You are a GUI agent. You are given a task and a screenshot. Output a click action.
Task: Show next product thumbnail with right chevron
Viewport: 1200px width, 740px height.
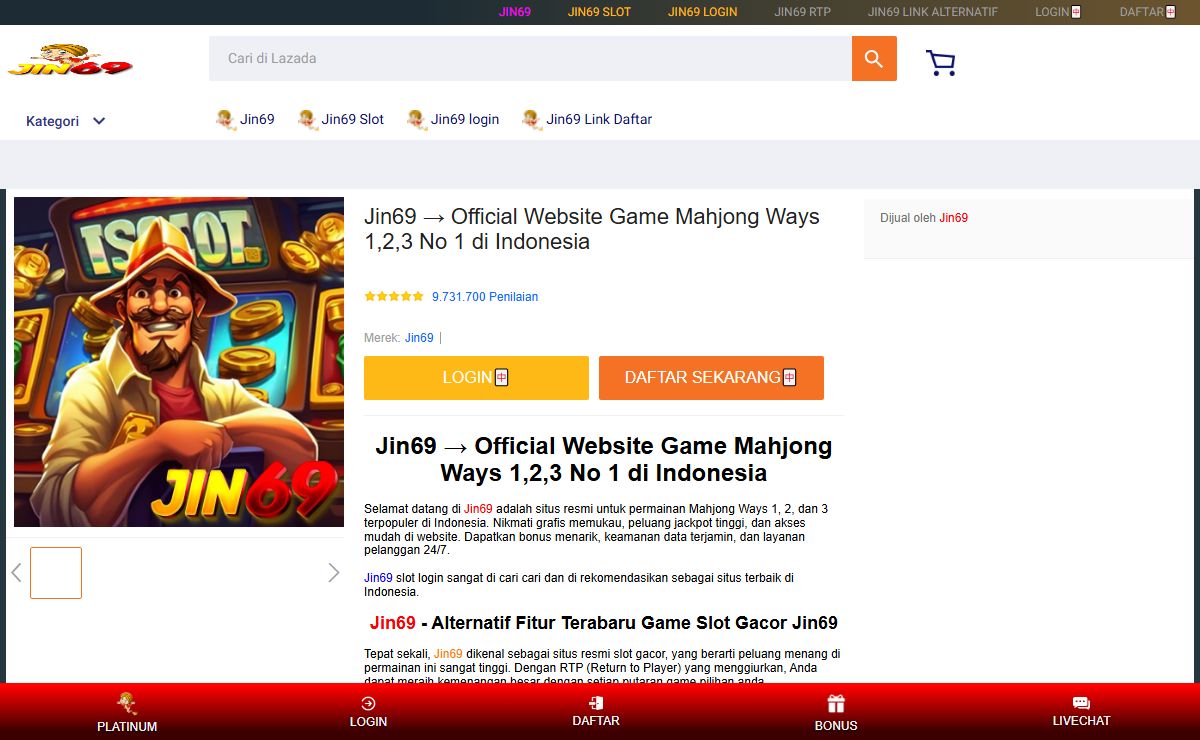pos(333,573)
